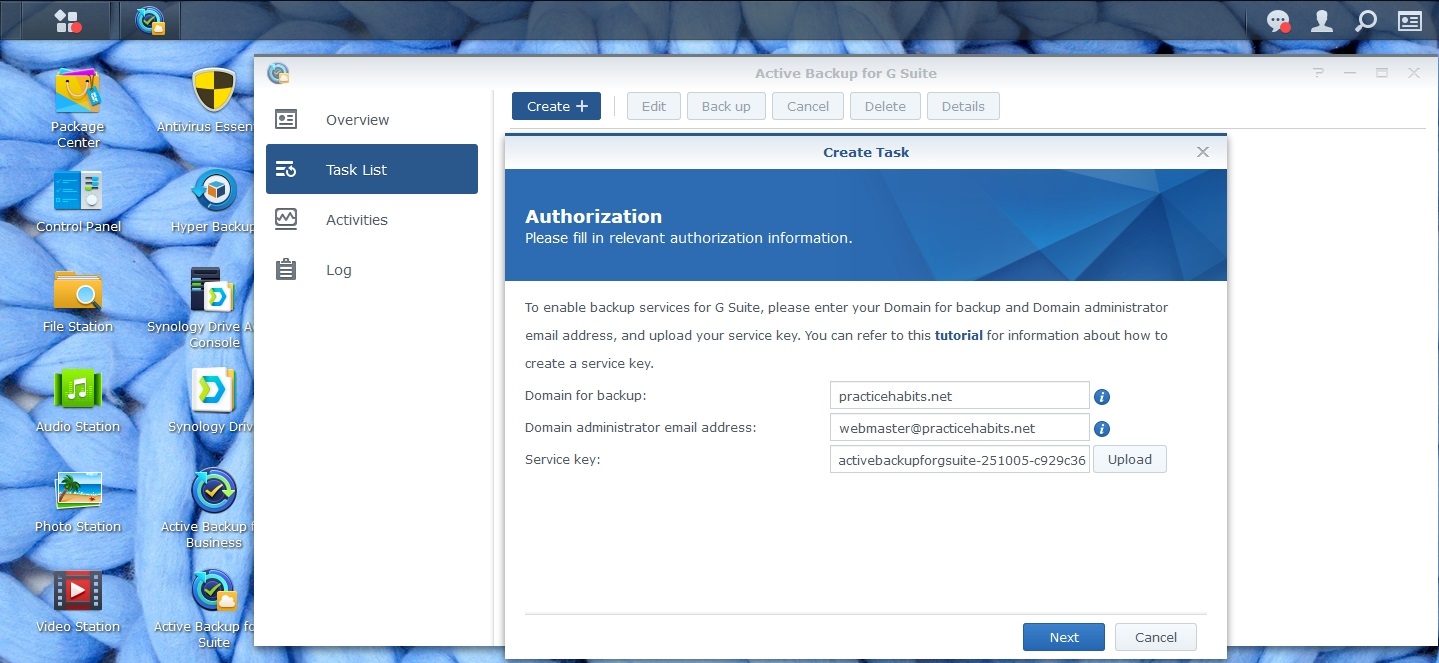Image resolution: width=1439 pixels, height=663 pixels.
Task: Cancel the Create Task wizard
Action: pyautogui.click(x=1156, y=637)
